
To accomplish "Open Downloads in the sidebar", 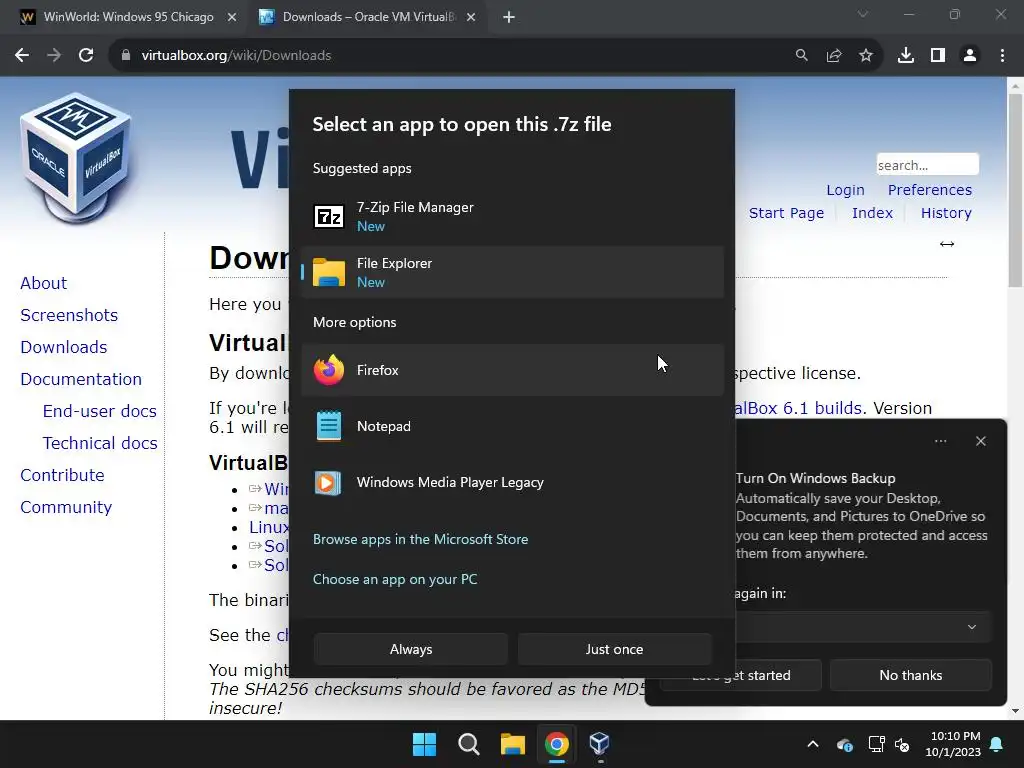I will [x=64, y=347].
